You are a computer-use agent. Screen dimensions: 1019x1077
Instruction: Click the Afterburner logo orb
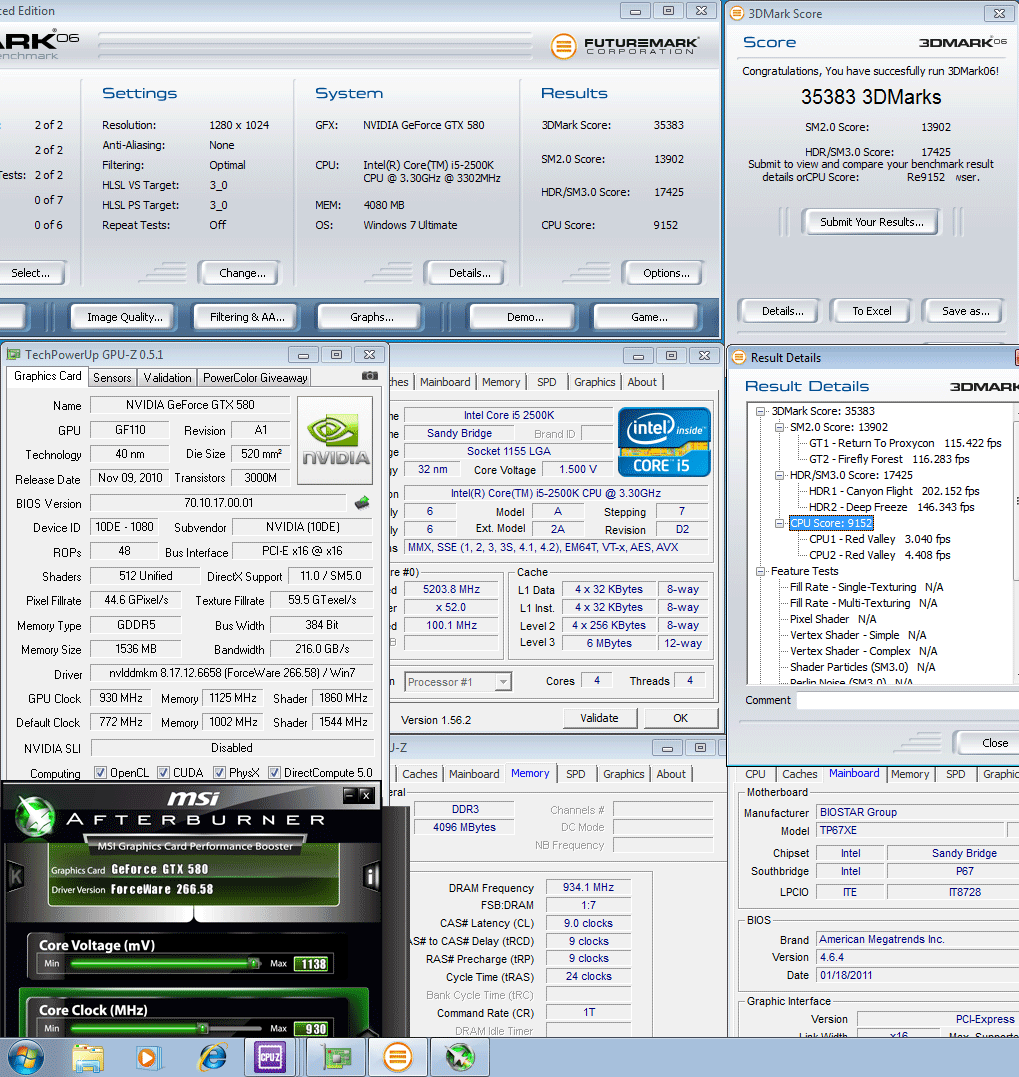pos(36,817)
